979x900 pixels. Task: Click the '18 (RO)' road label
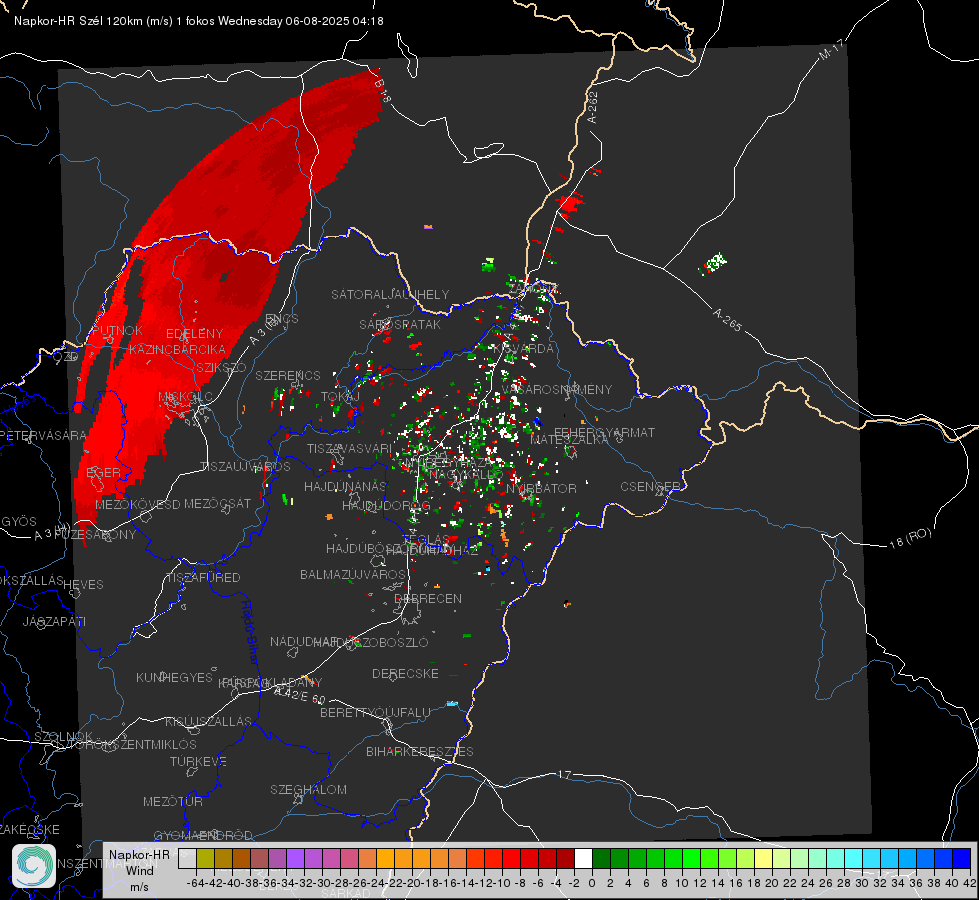(910, 538)
